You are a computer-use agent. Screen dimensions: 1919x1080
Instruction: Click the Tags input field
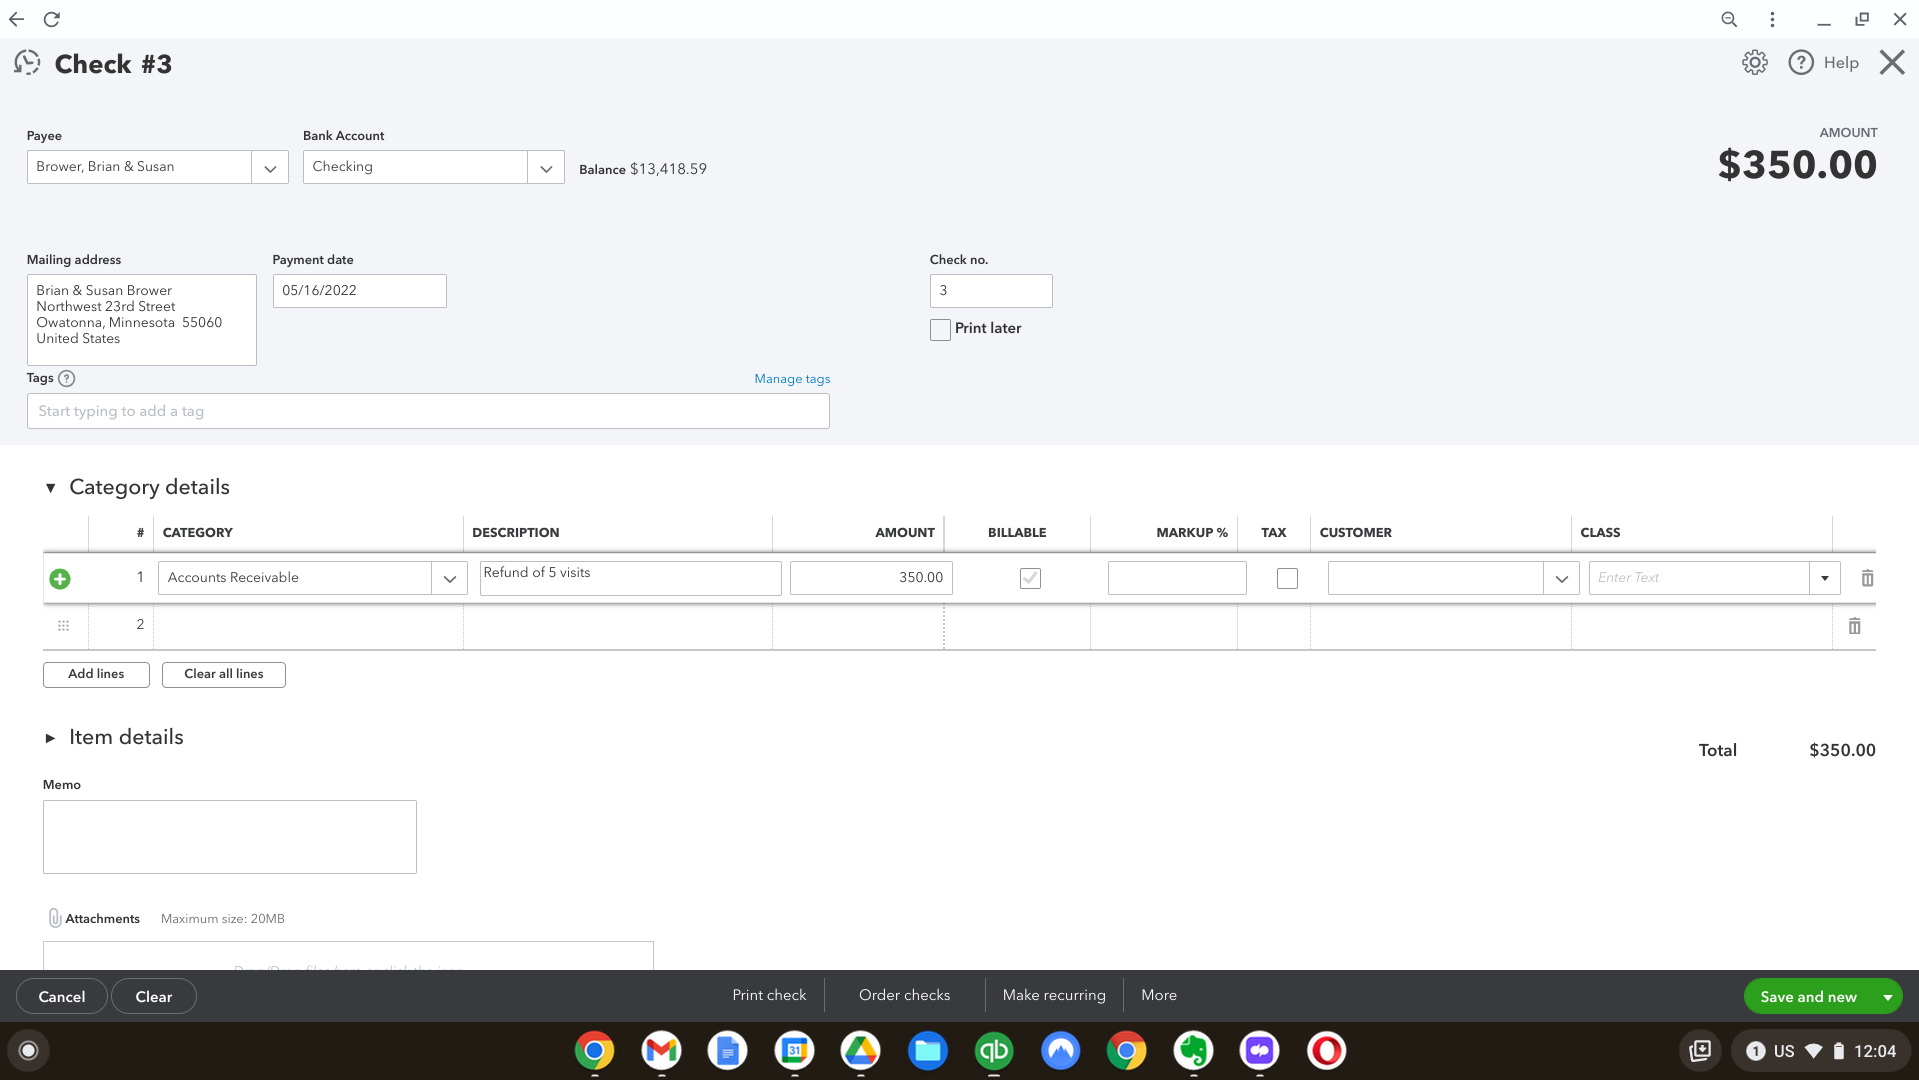[x=428, y=411]
